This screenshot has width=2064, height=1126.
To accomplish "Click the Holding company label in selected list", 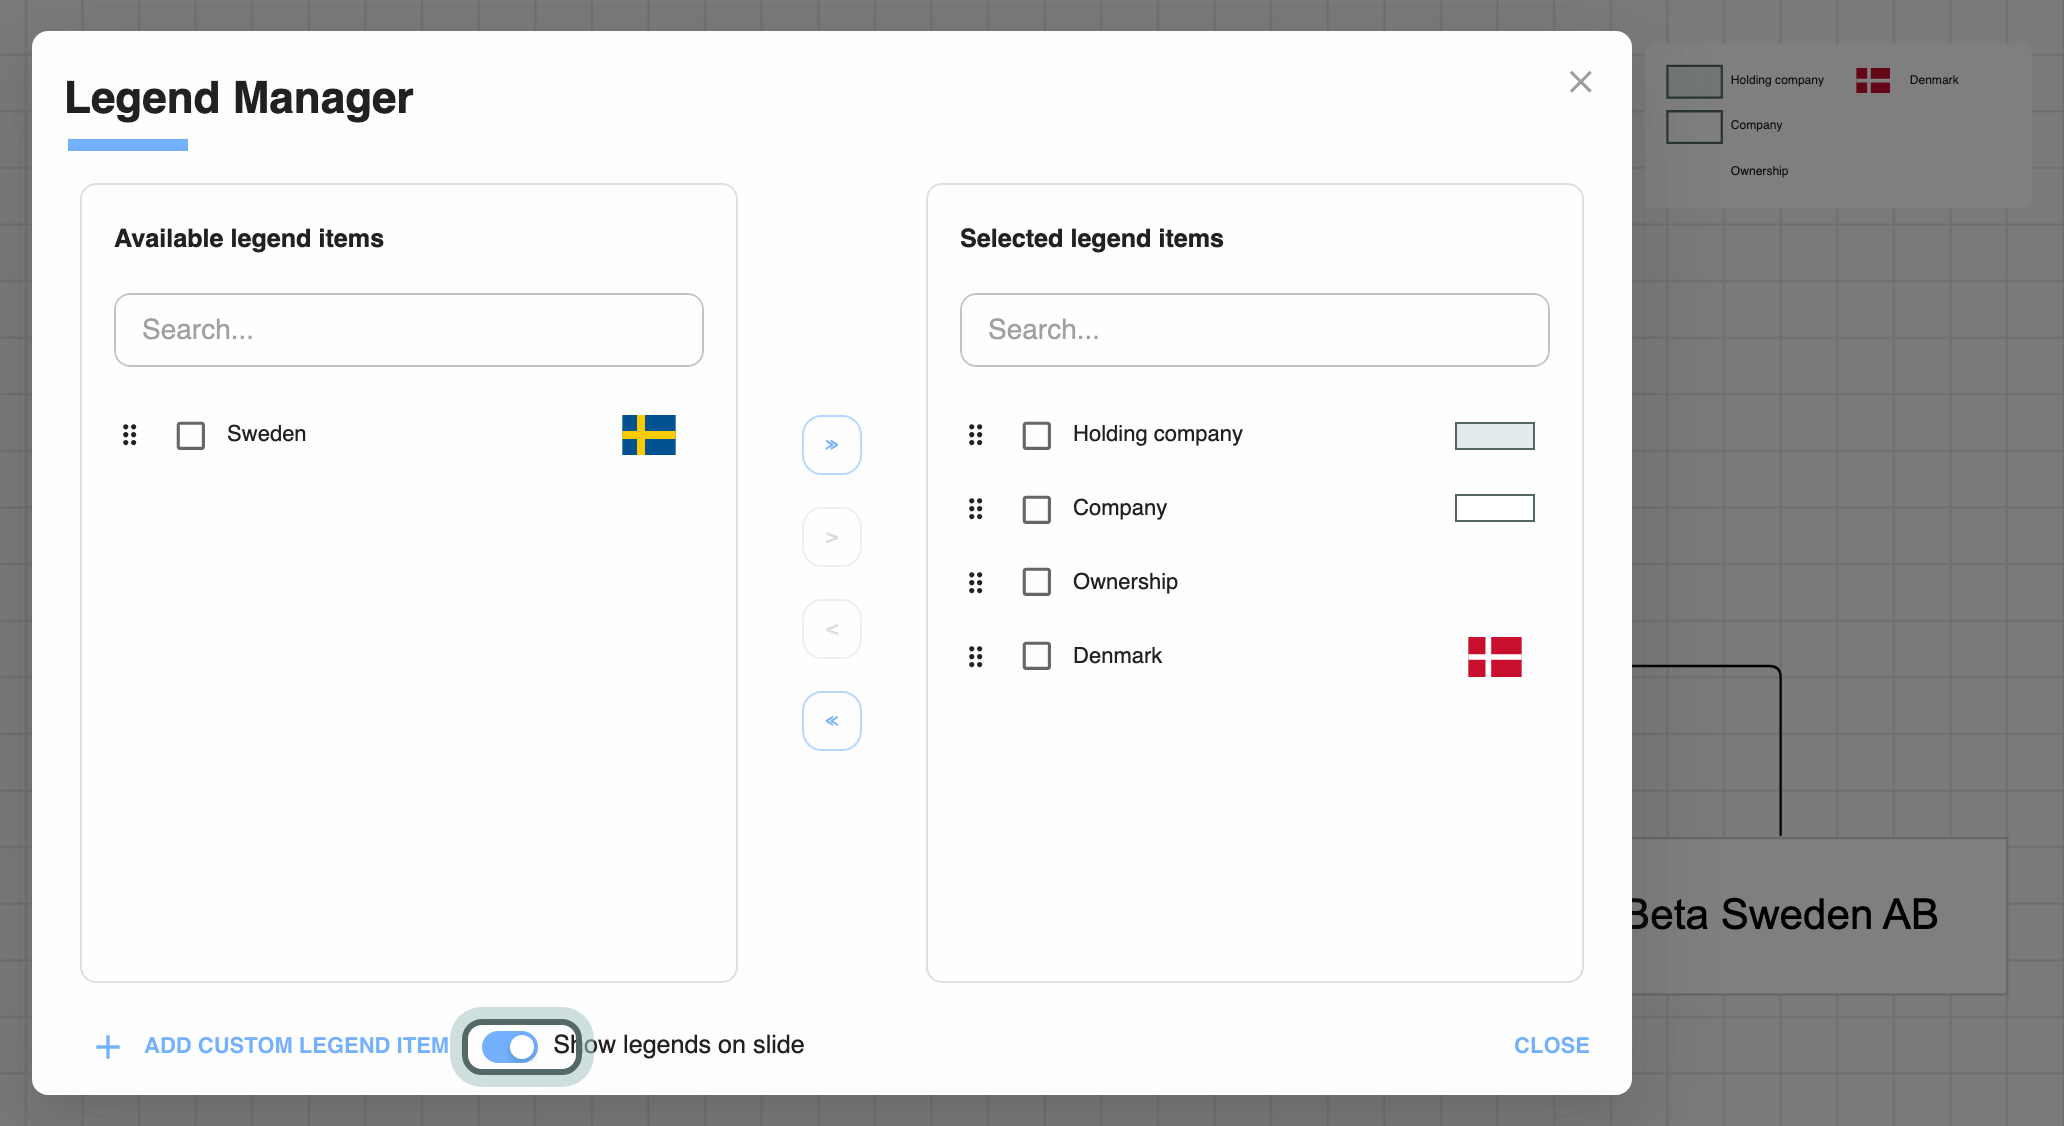I will click(1158, 434).
